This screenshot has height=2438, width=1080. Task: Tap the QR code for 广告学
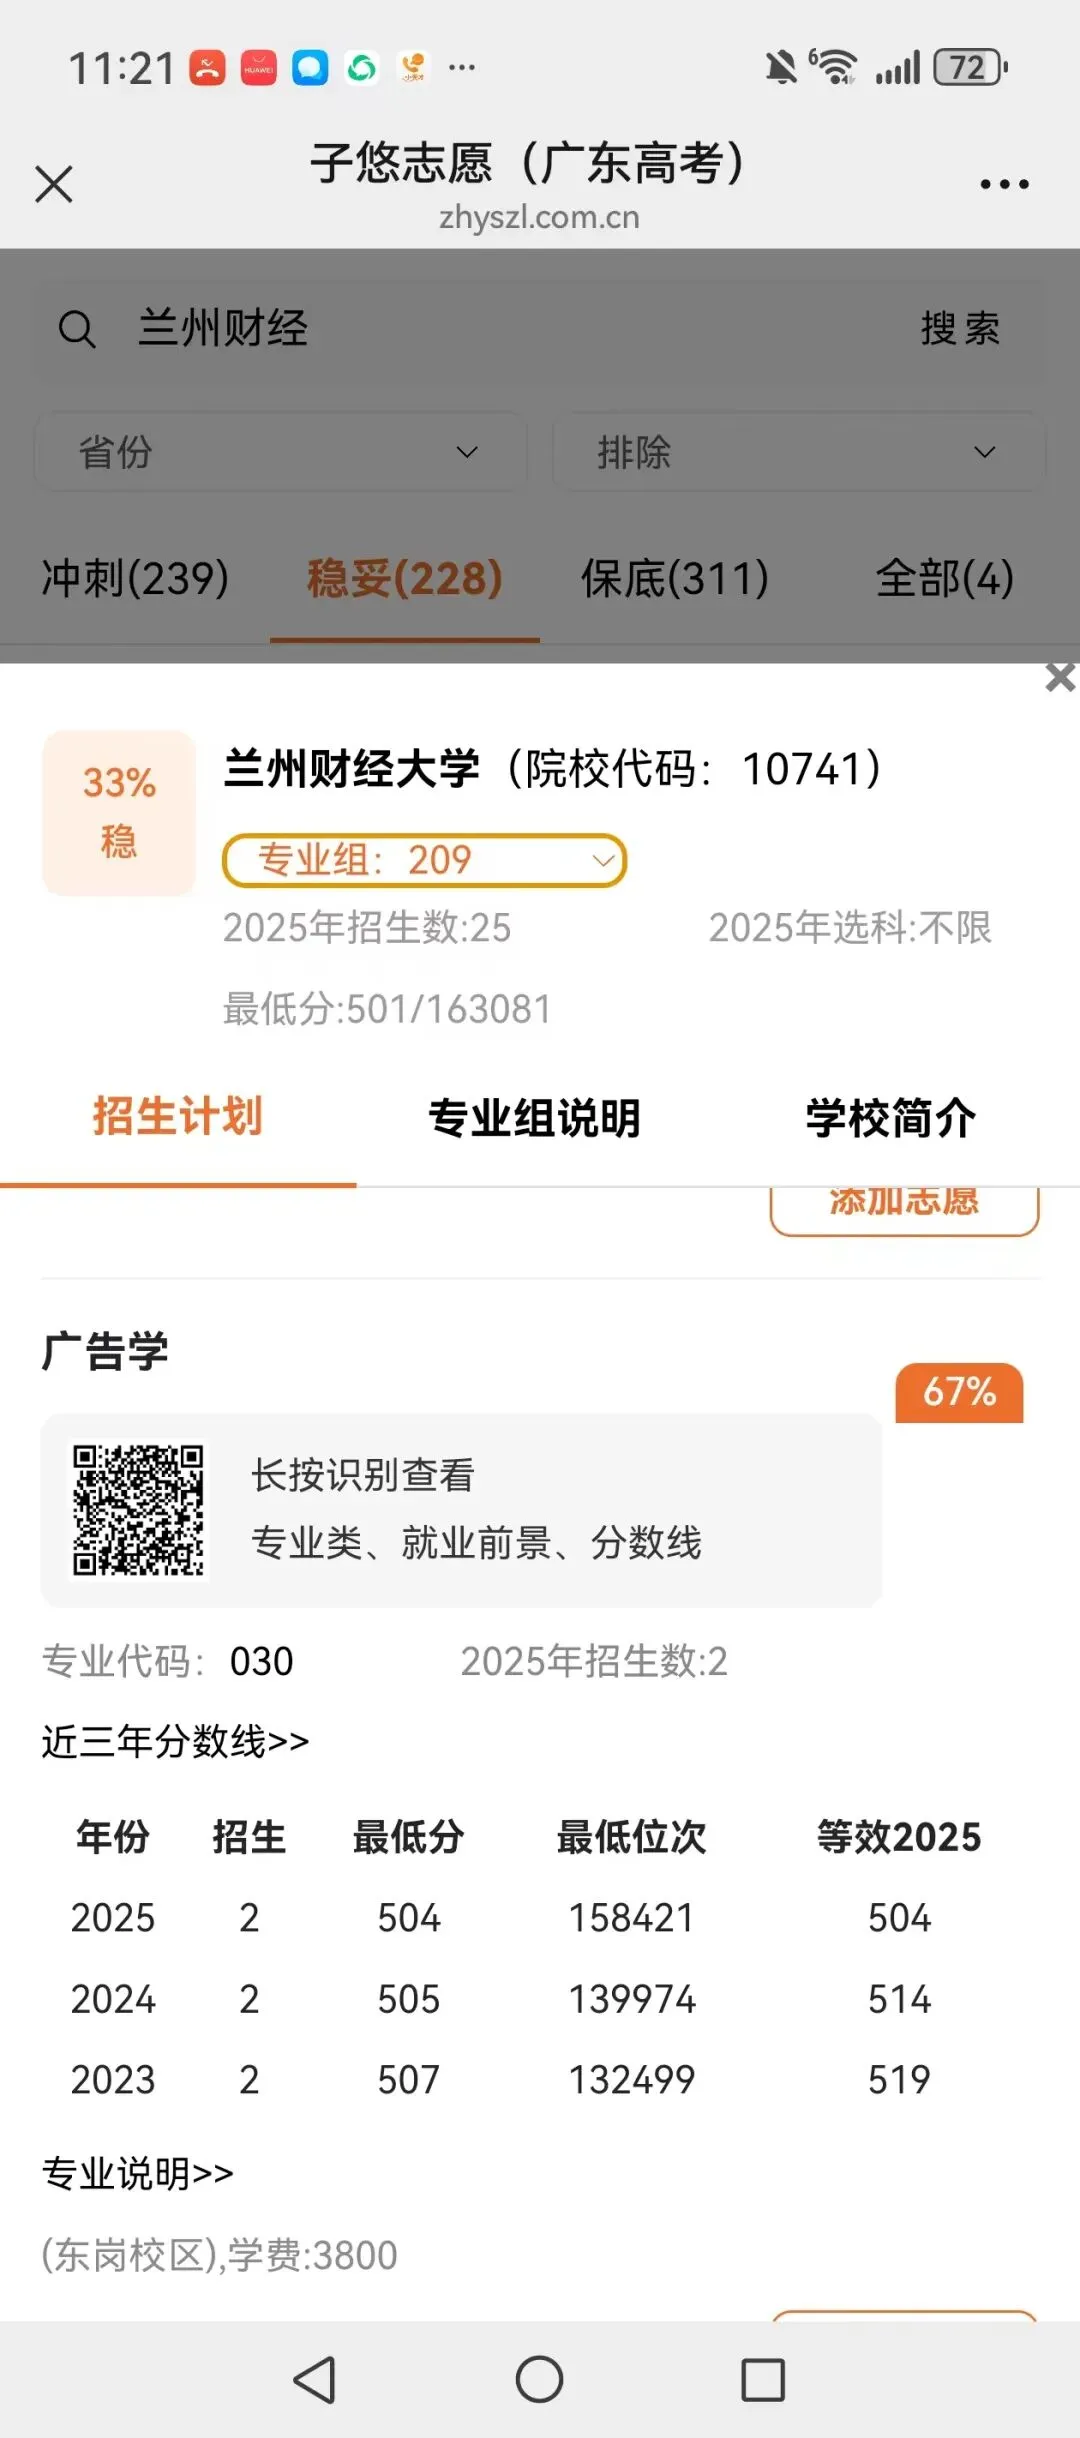[138, 1510]
